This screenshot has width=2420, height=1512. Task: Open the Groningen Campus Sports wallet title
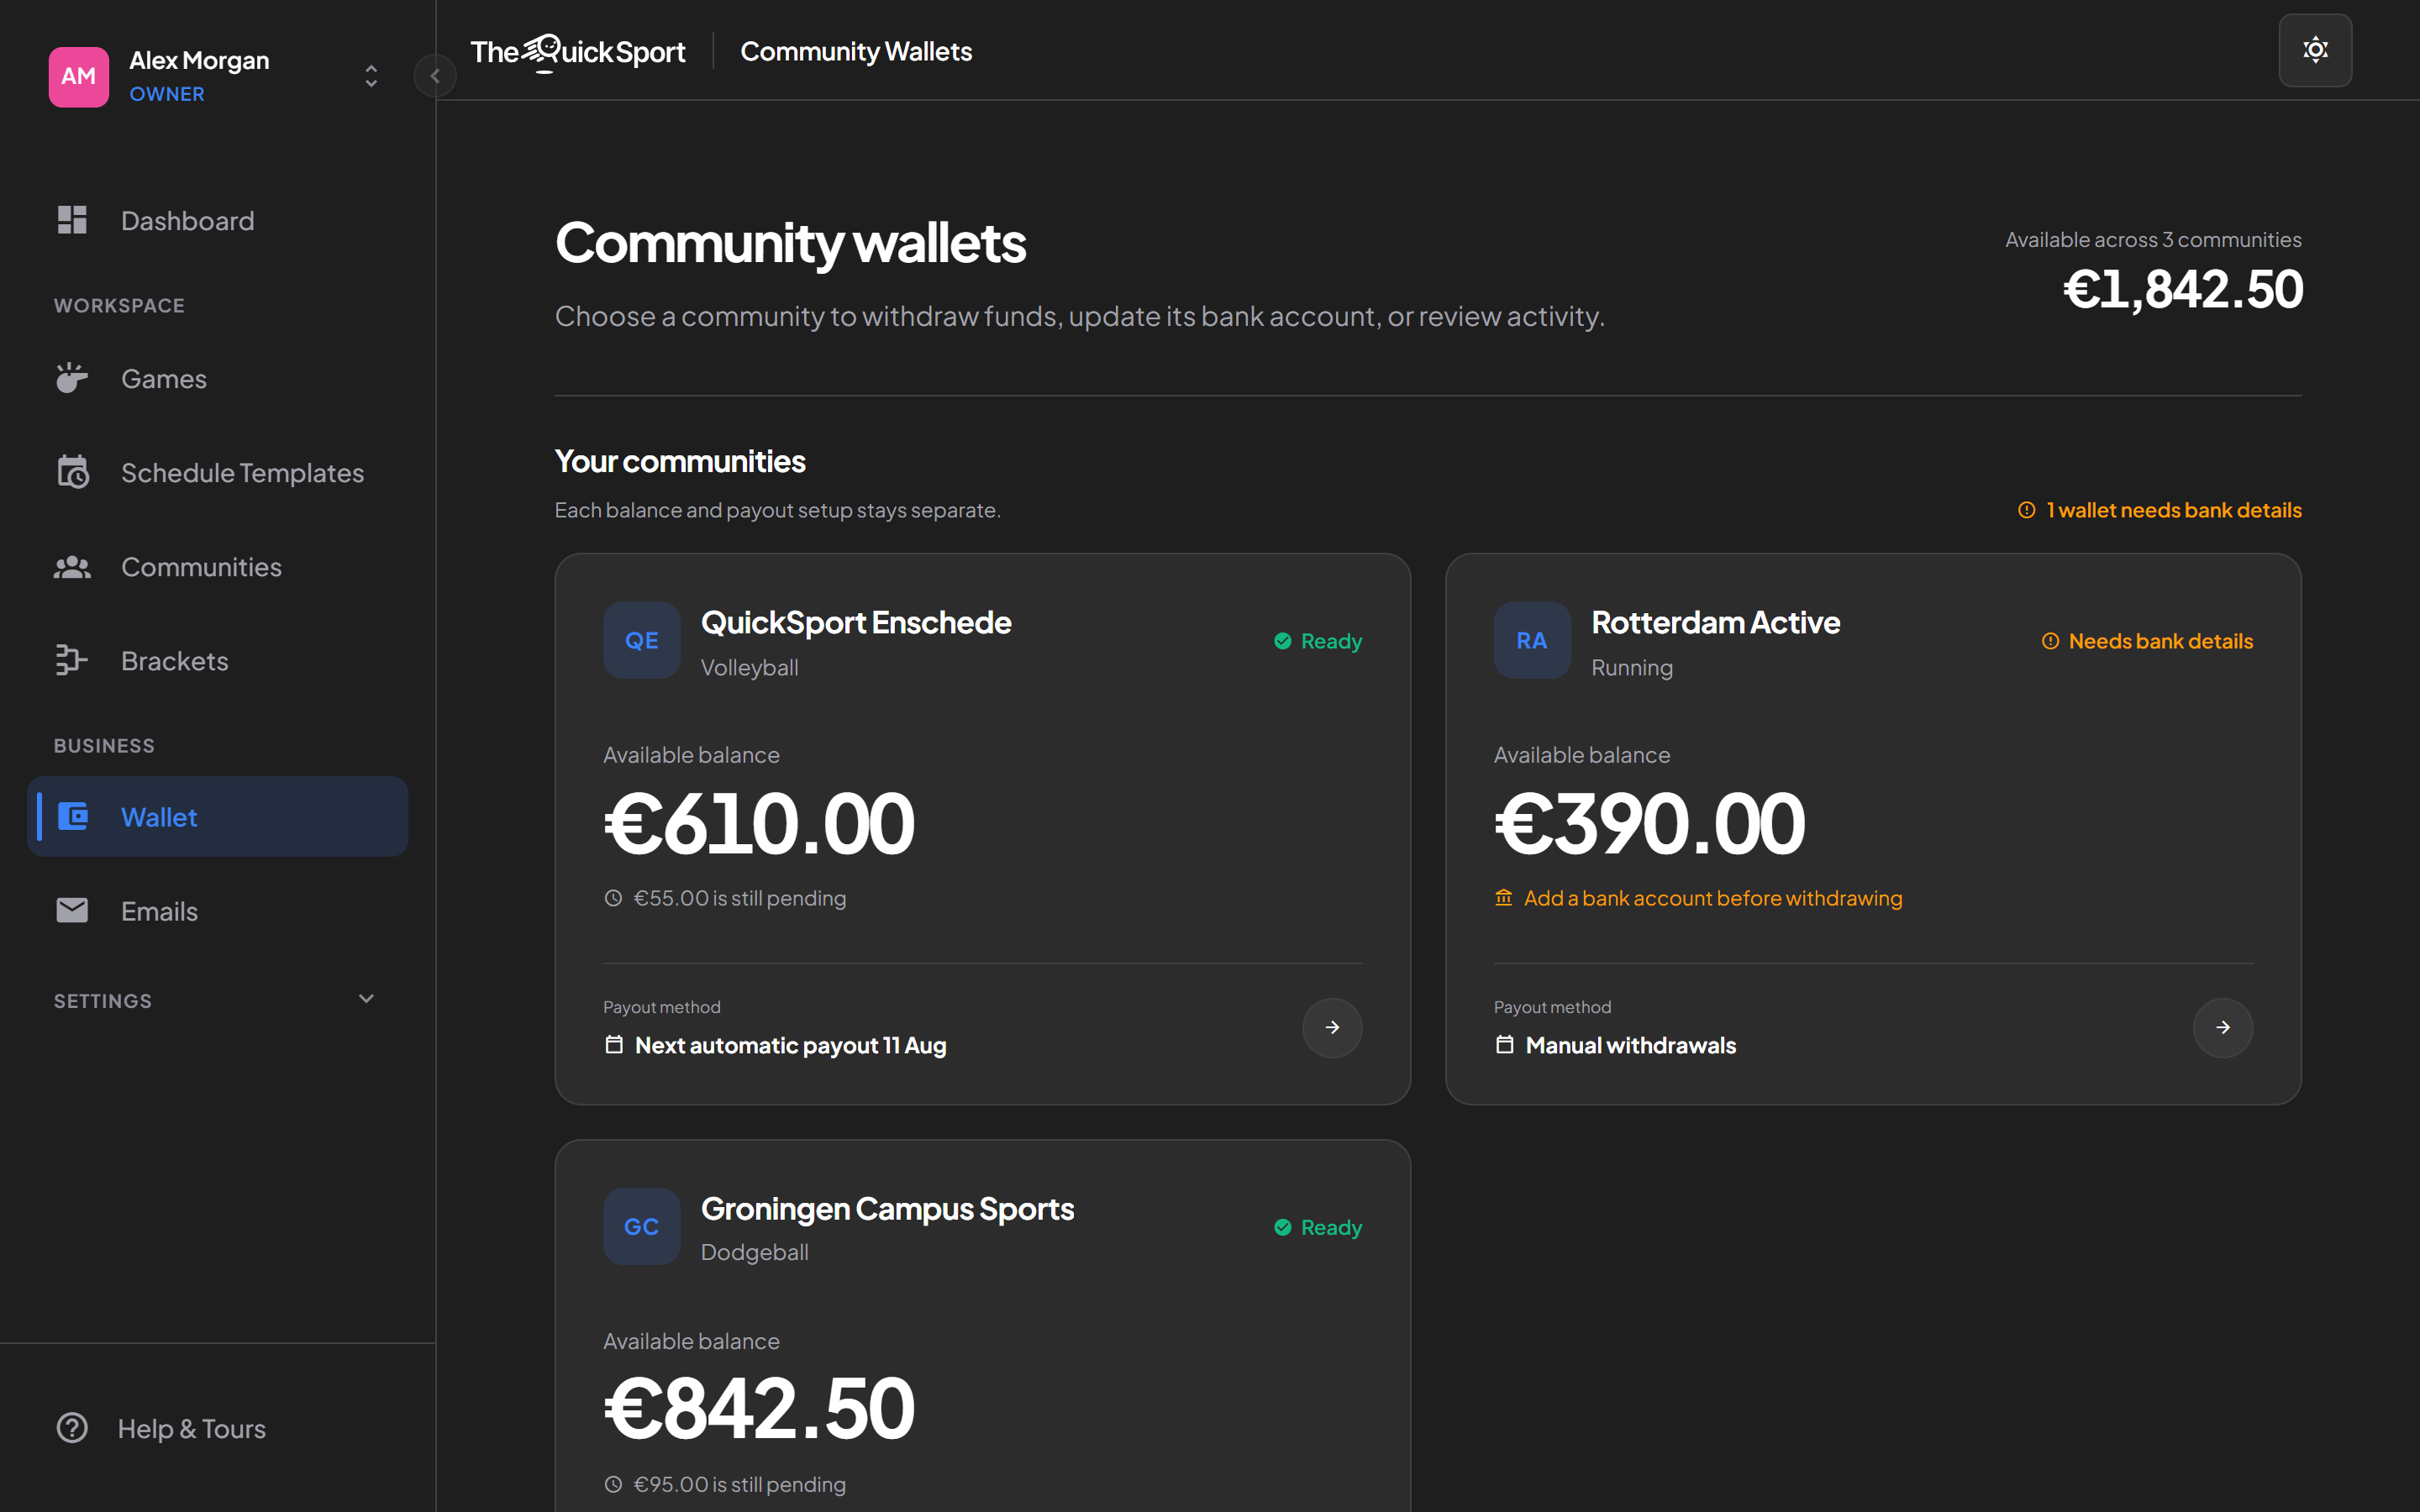(x=888, y=1209)
